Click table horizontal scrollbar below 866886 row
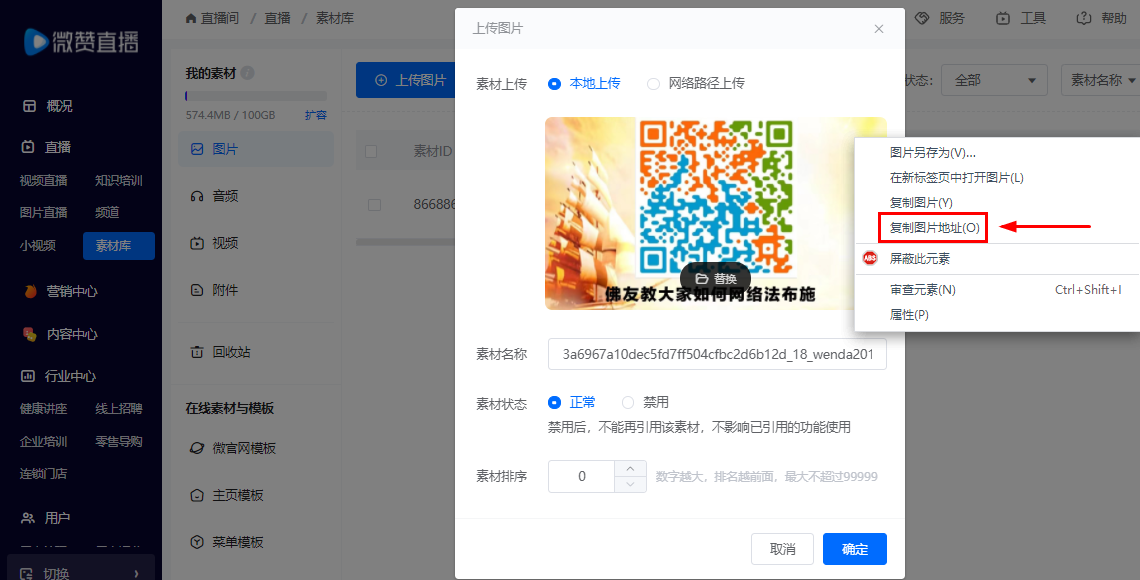1140x580 pixels. [405, 241]
